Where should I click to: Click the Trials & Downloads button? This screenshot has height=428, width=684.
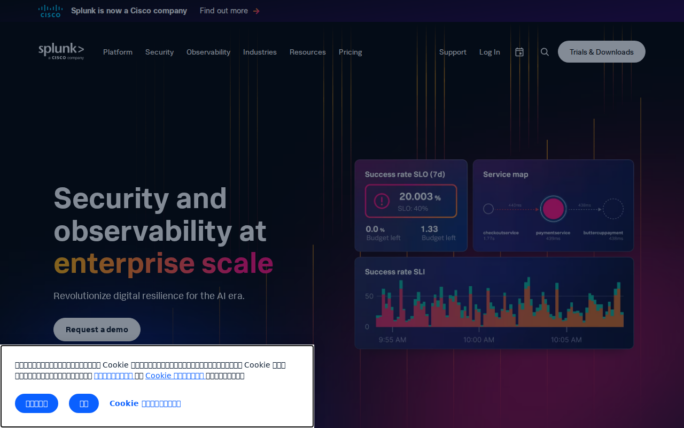point(601,52)
